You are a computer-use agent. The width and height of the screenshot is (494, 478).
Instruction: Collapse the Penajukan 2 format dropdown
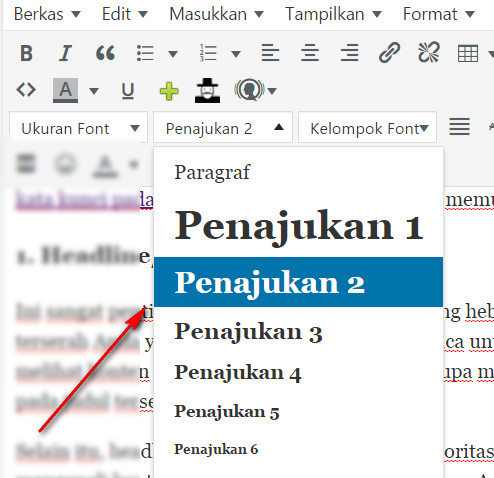tap(223, 128)
